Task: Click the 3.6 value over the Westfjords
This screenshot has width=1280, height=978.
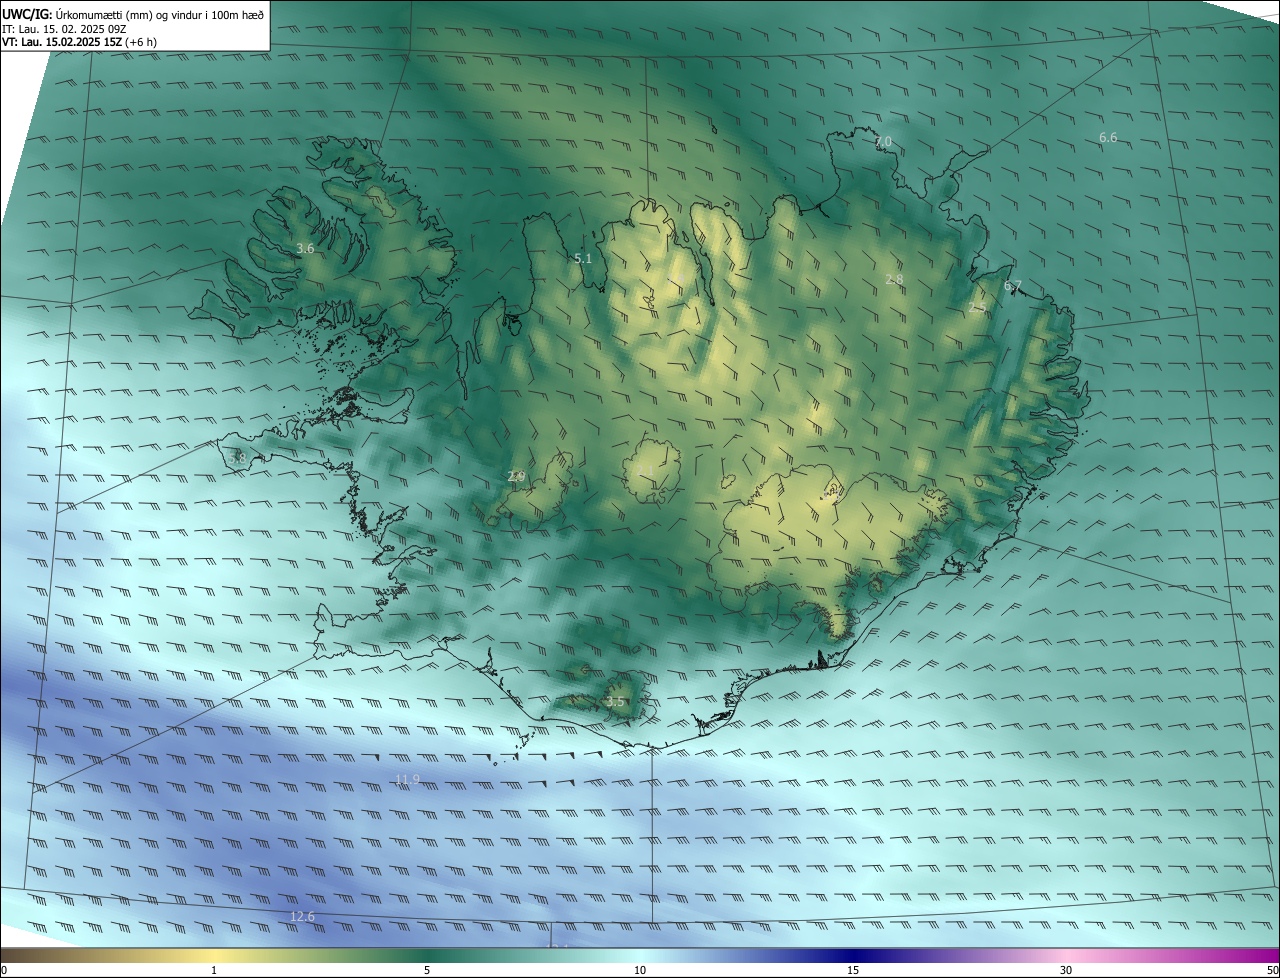Action: pyautogui.click(x=306, y=248)
